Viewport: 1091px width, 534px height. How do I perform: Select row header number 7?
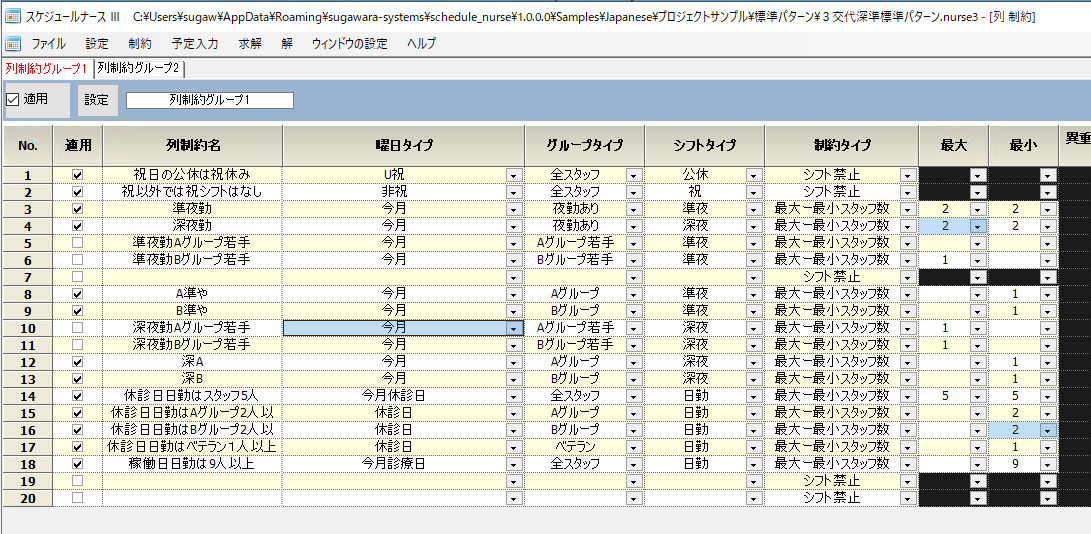tap(27, 277)
